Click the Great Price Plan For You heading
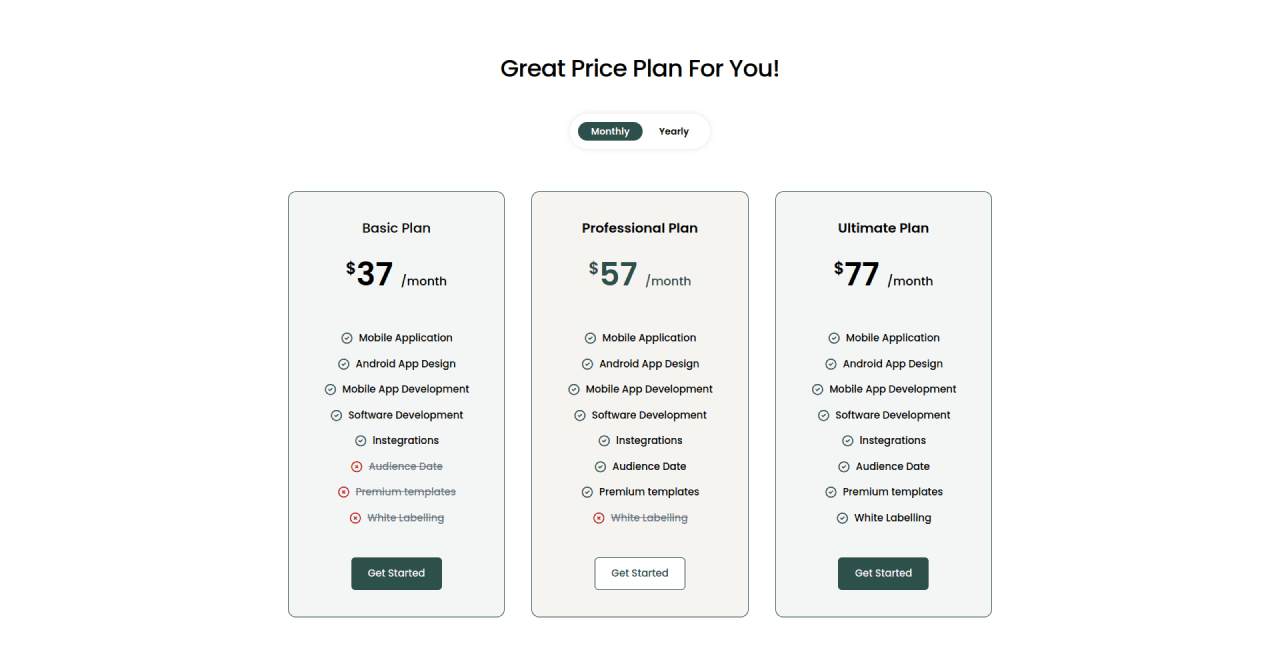This screenshot has height=662, width=1280. click(640, 69)
